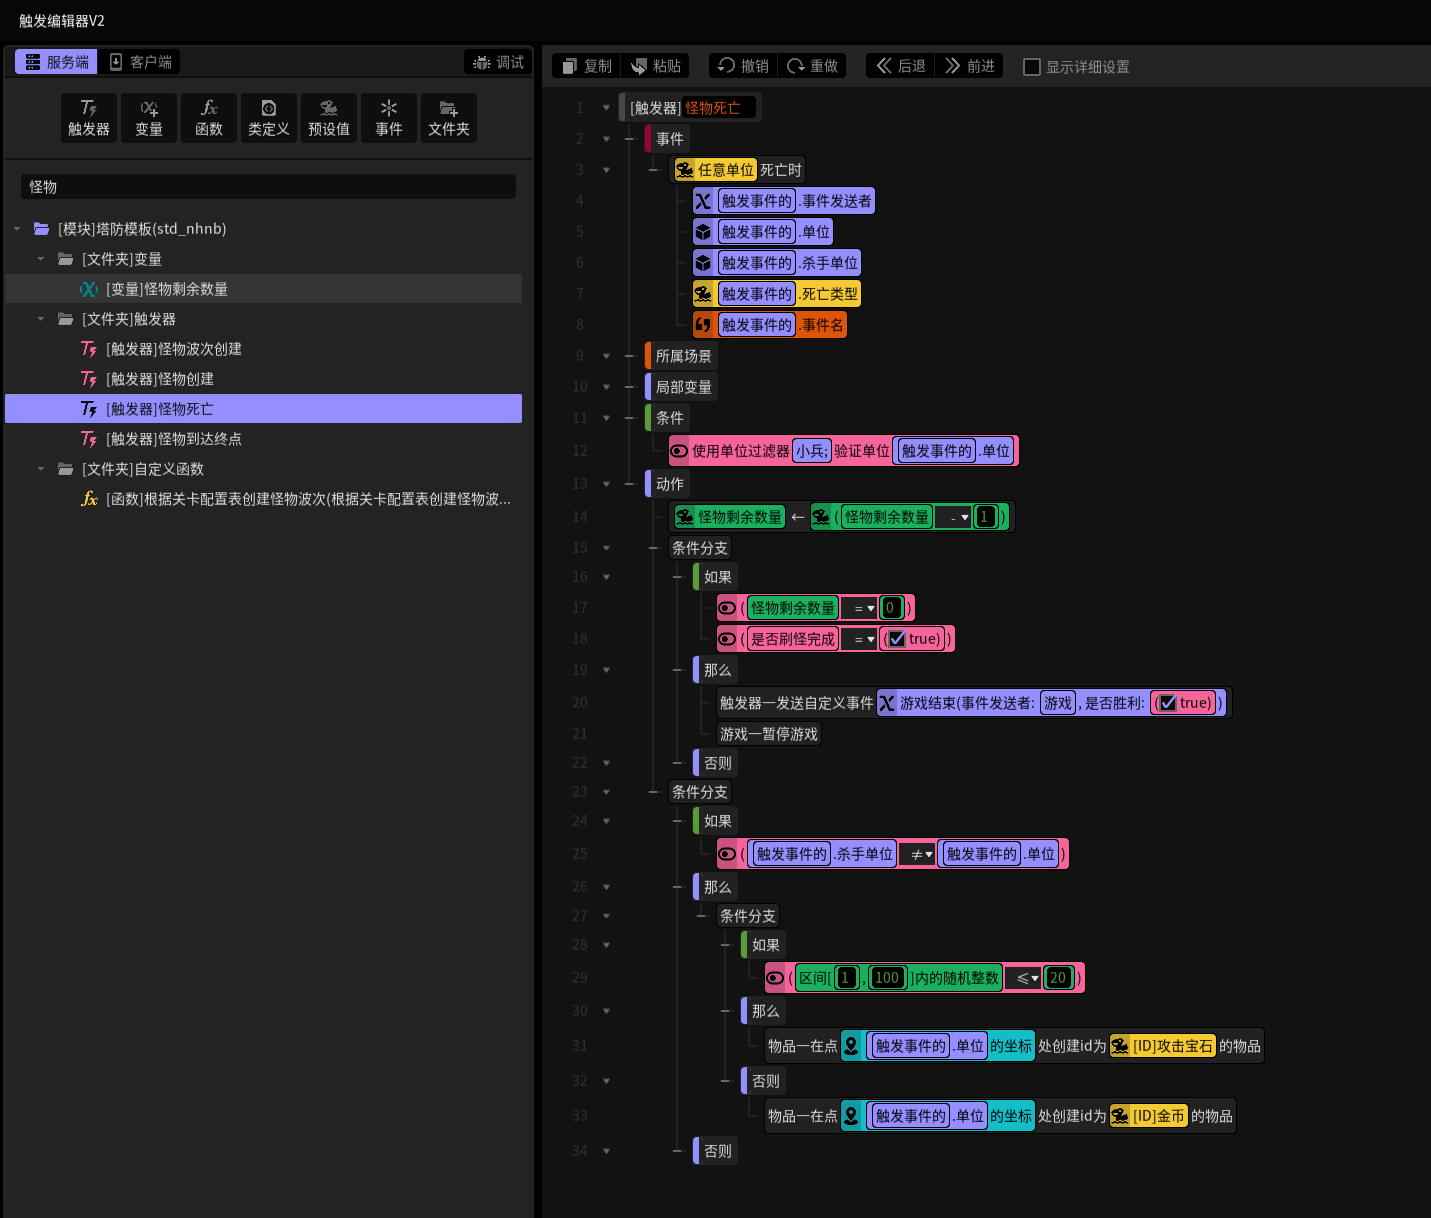Collapse the [文件夹]变量 folder

[41, 259]
